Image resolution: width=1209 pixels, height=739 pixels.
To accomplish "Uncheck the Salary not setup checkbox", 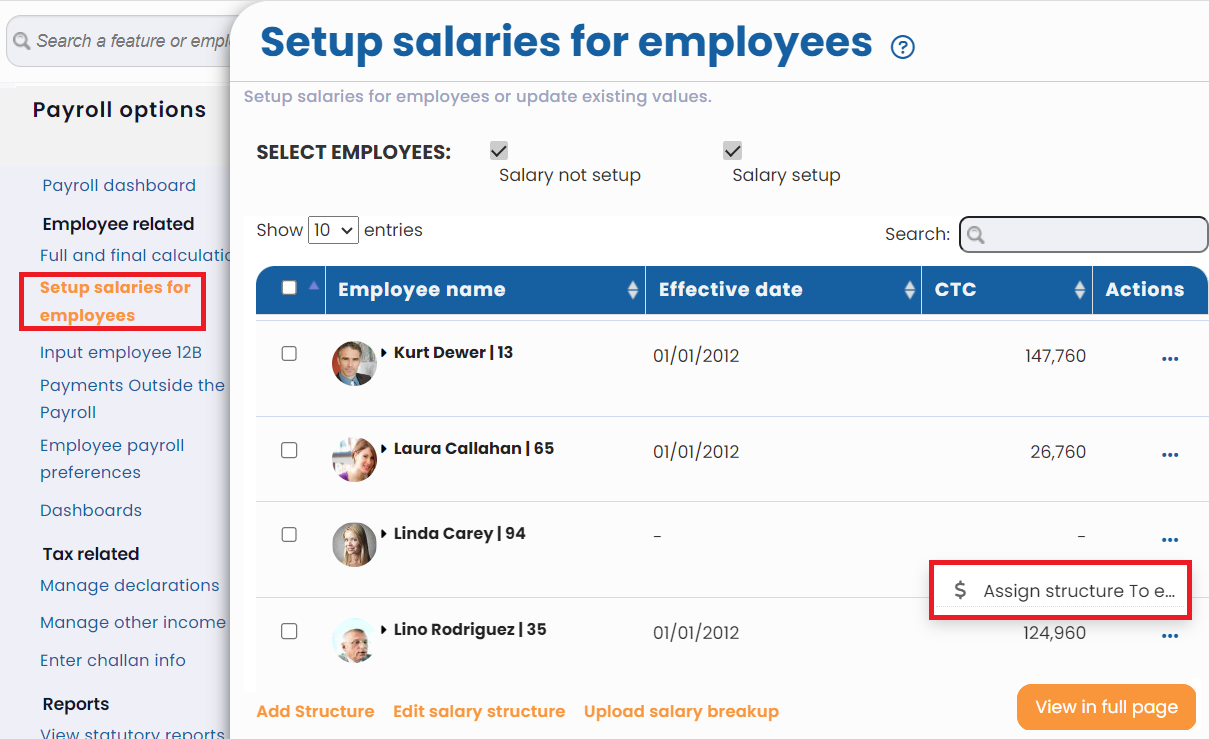I will point(499,151).
